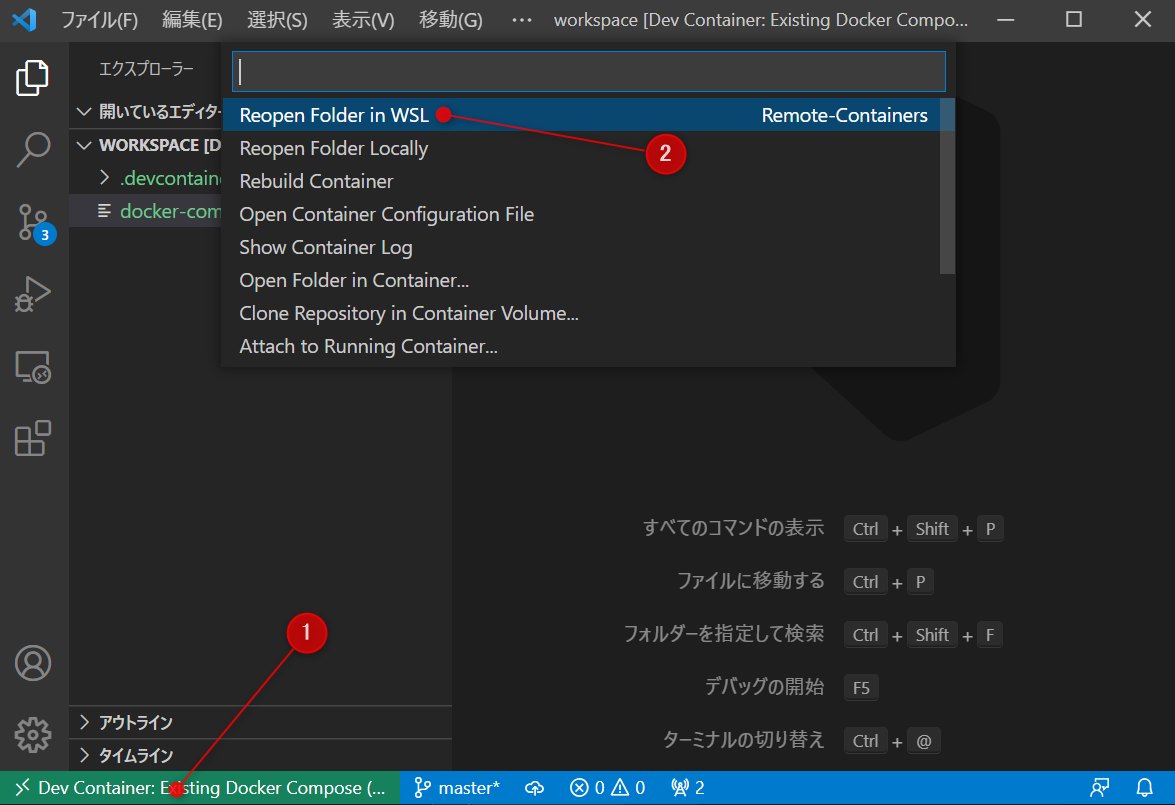1175x805 pixels.
Task: Open Source Control view with 3 changes
Action: coord(35,223)
